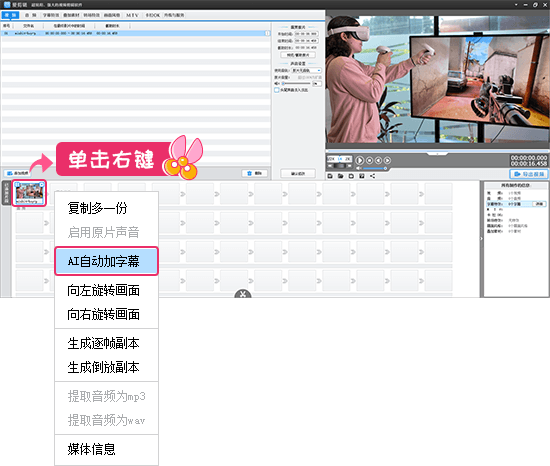
Task: Open the 字幕特效 tab
Action: point(51,15)
